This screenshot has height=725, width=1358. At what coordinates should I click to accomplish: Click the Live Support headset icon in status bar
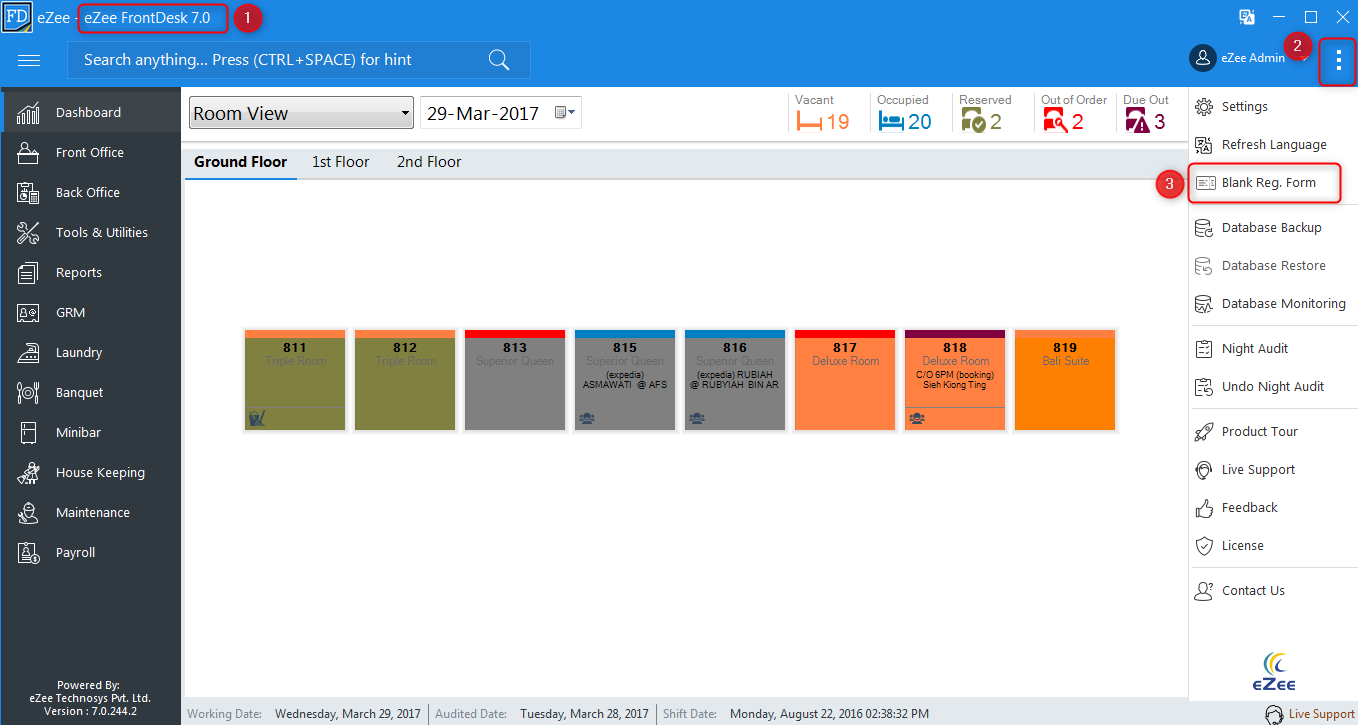[x=1274, y=714]
